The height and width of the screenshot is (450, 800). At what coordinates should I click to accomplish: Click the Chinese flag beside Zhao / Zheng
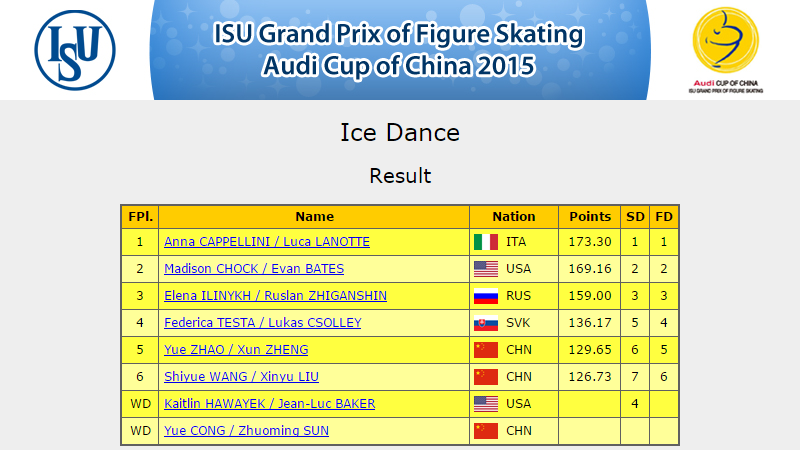[486, 350]
